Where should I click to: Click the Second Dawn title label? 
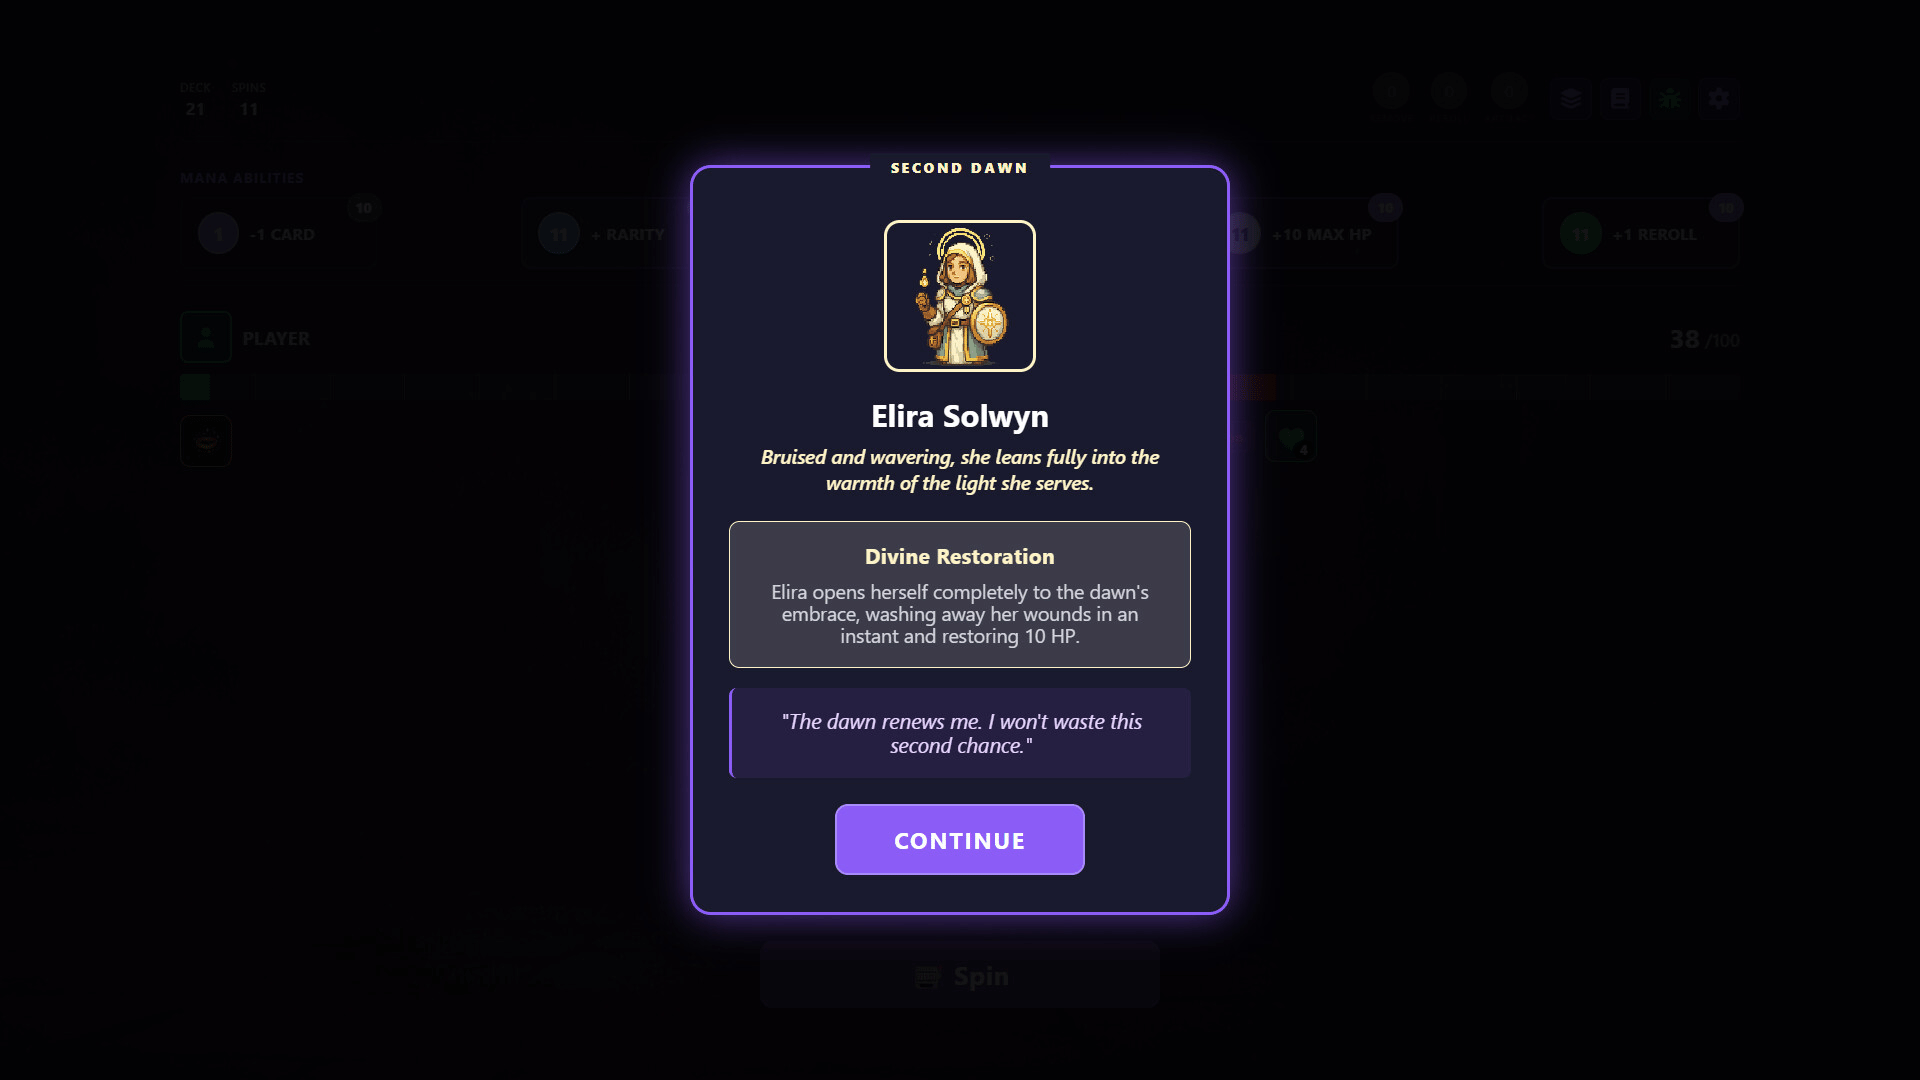click(x=959, y=168)
